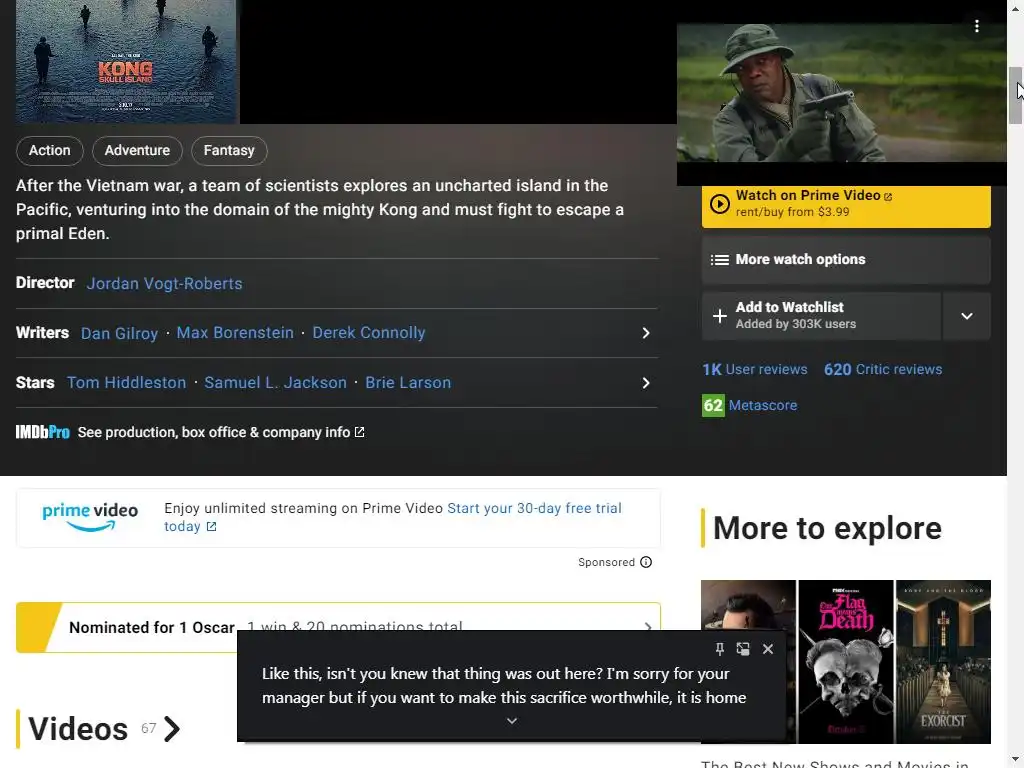Click the caption popup pop-out icon
The image size is (1024, 768).
point(743,648)
